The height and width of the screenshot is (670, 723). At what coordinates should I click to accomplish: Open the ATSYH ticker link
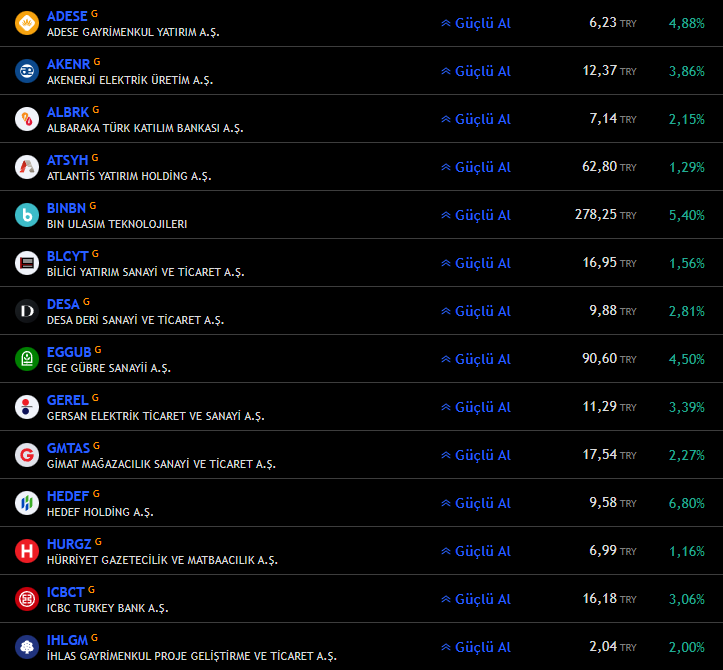coord(67,160)
